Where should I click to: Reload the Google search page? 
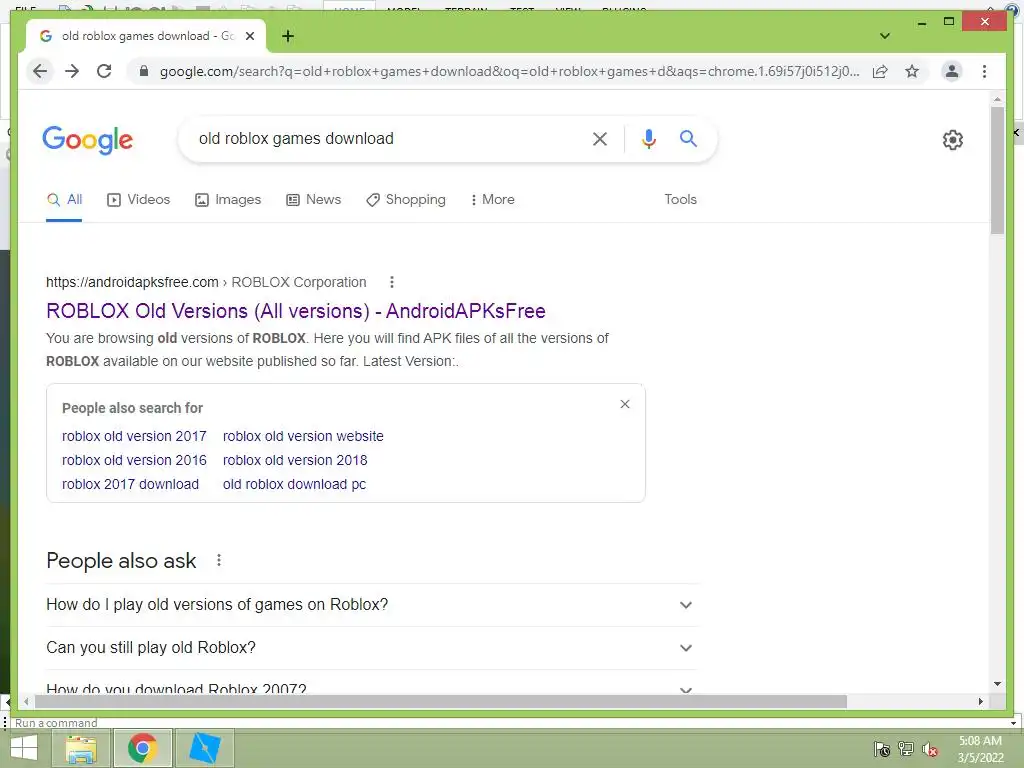pyautogui.click(x=104, y=71)
